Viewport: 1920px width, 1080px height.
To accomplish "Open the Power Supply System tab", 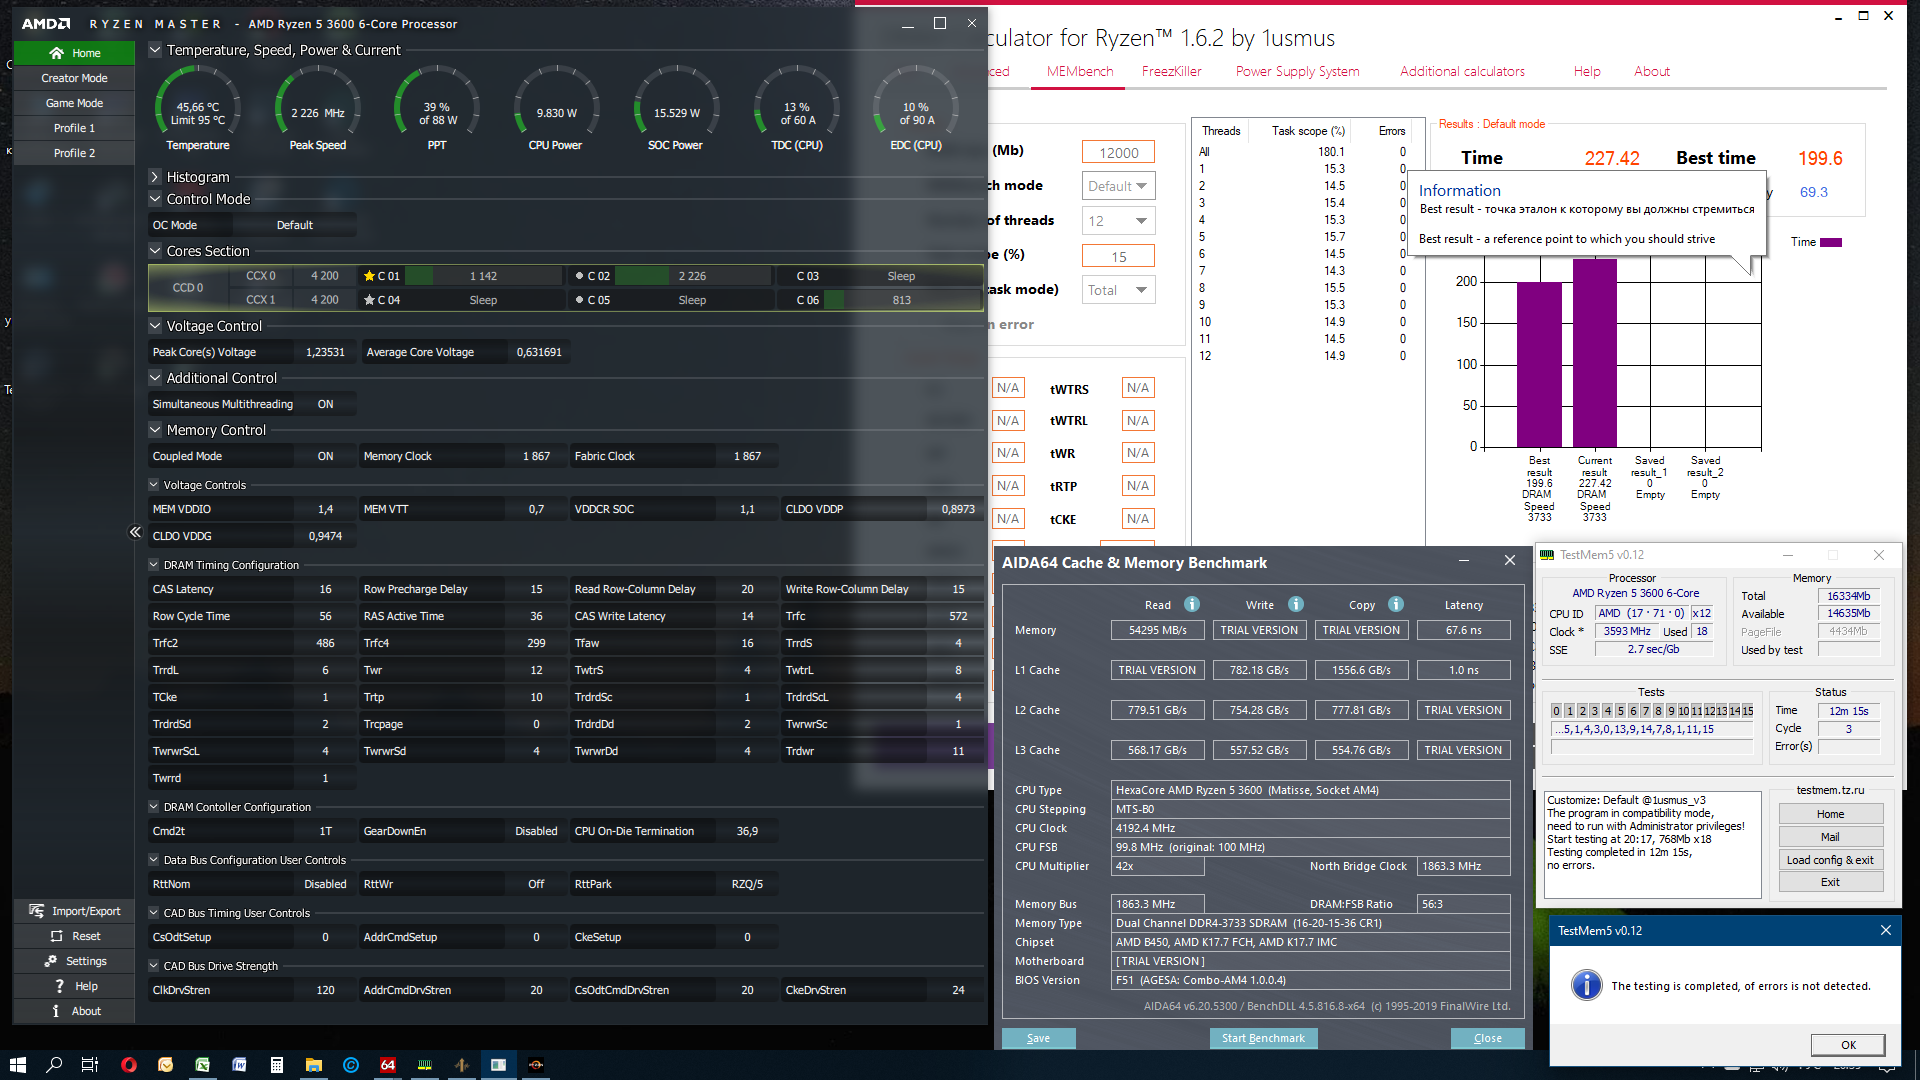I will [x=1297, y=71].
